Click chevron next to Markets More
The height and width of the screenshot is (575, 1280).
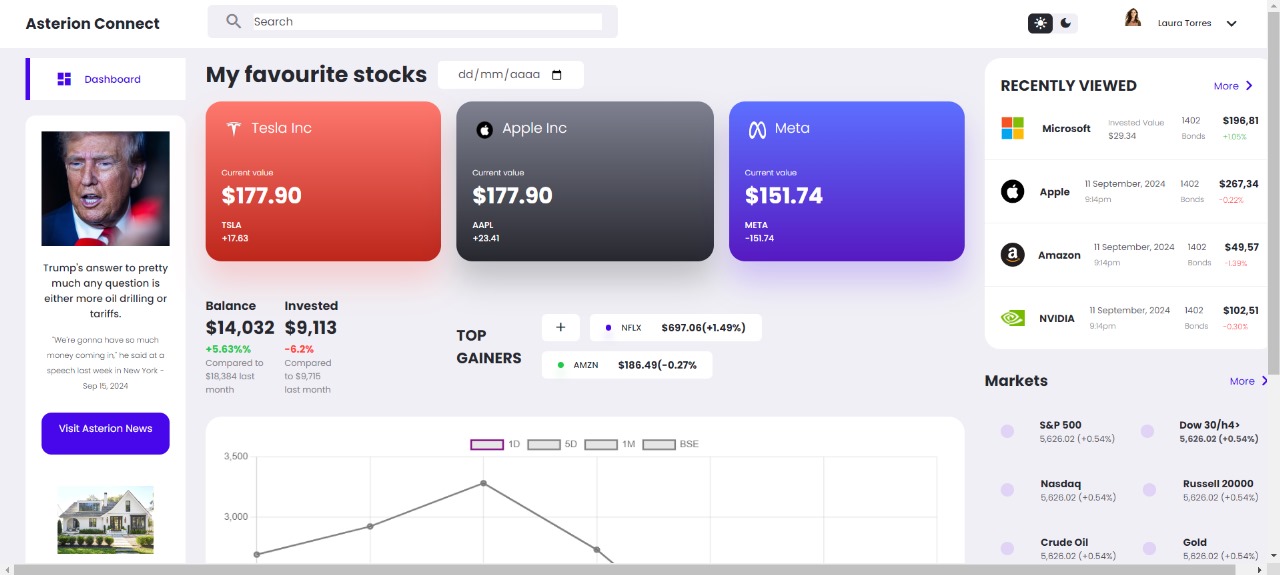(x=1265, y=381)
